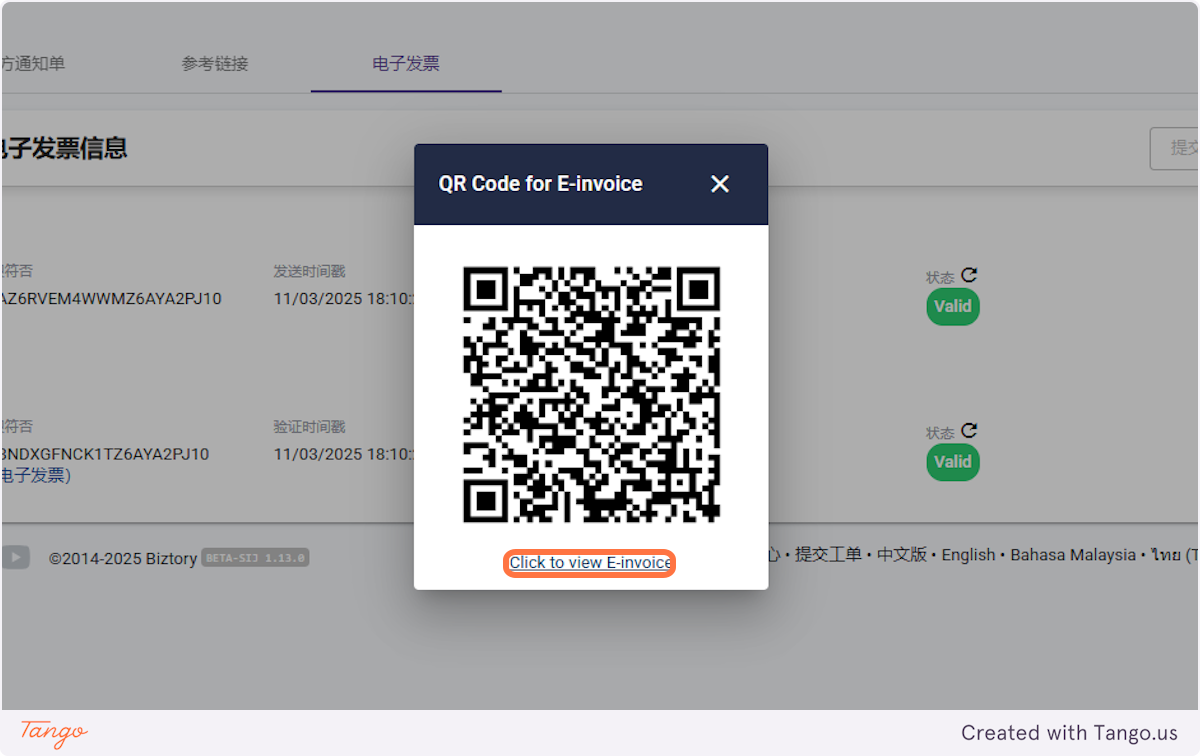Click the QR Code for E-invoice title
The image size is (1200, 756).
pyautogui.click(x=541, y=184)
